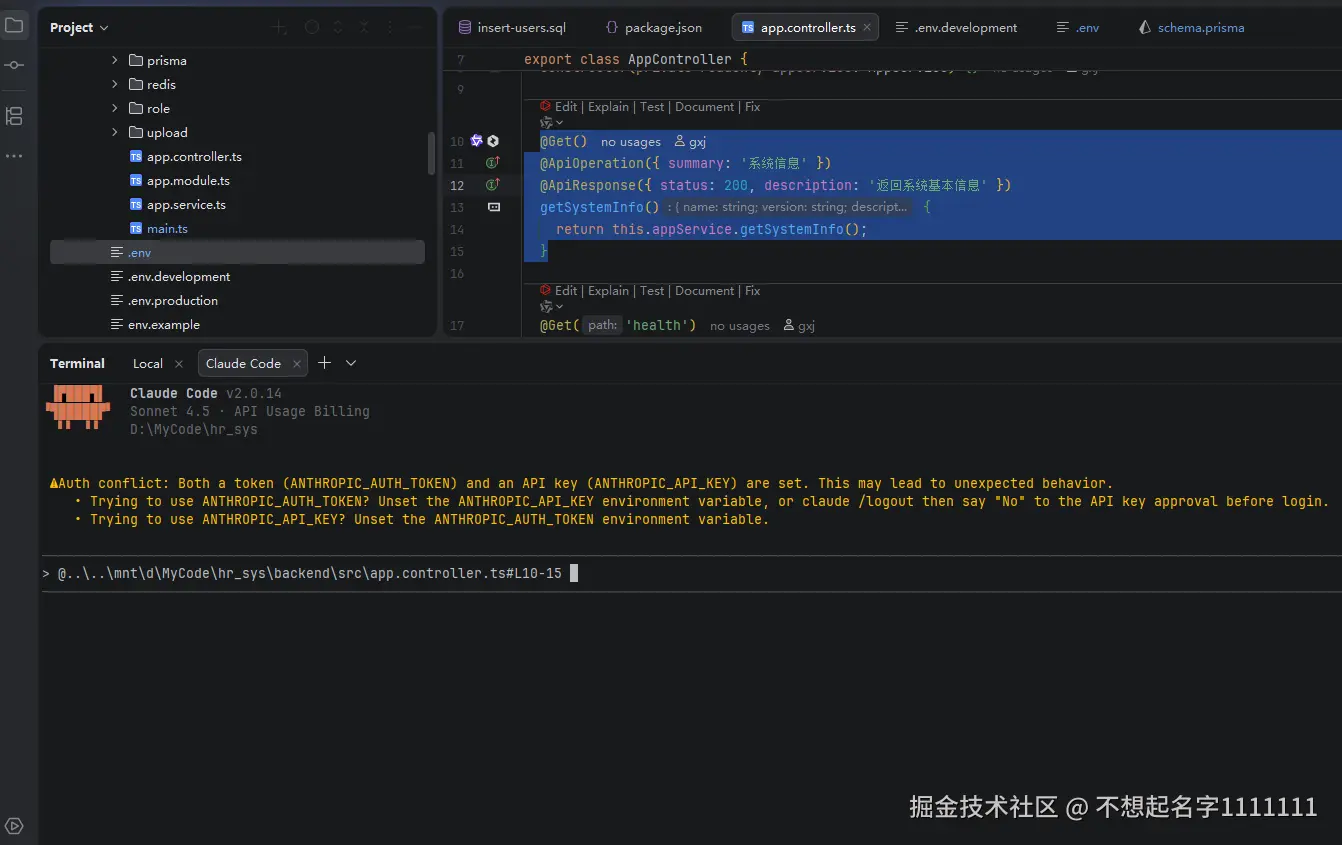Click the Project panel vertical scrollbar

coord(431,153)
